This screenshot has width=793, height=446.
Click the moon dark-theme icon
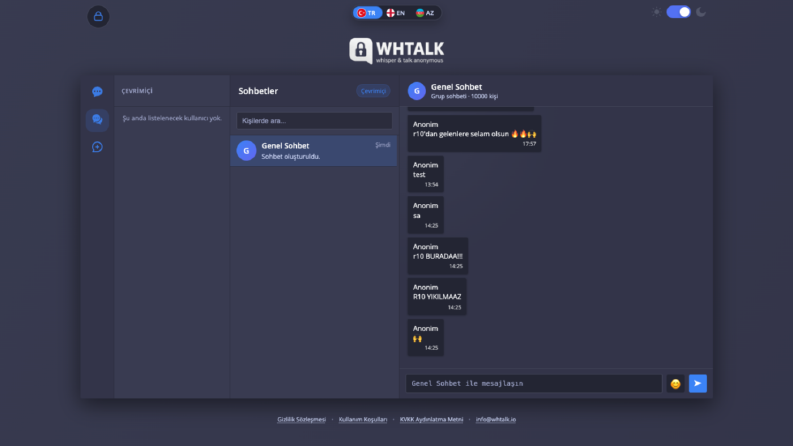pyautogui.click(x=701, y=12)
